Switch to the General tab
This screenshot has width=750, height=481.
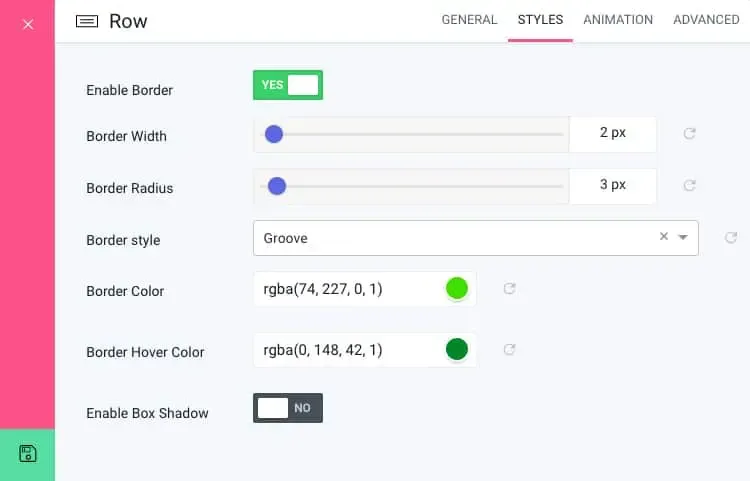point(469,20)
